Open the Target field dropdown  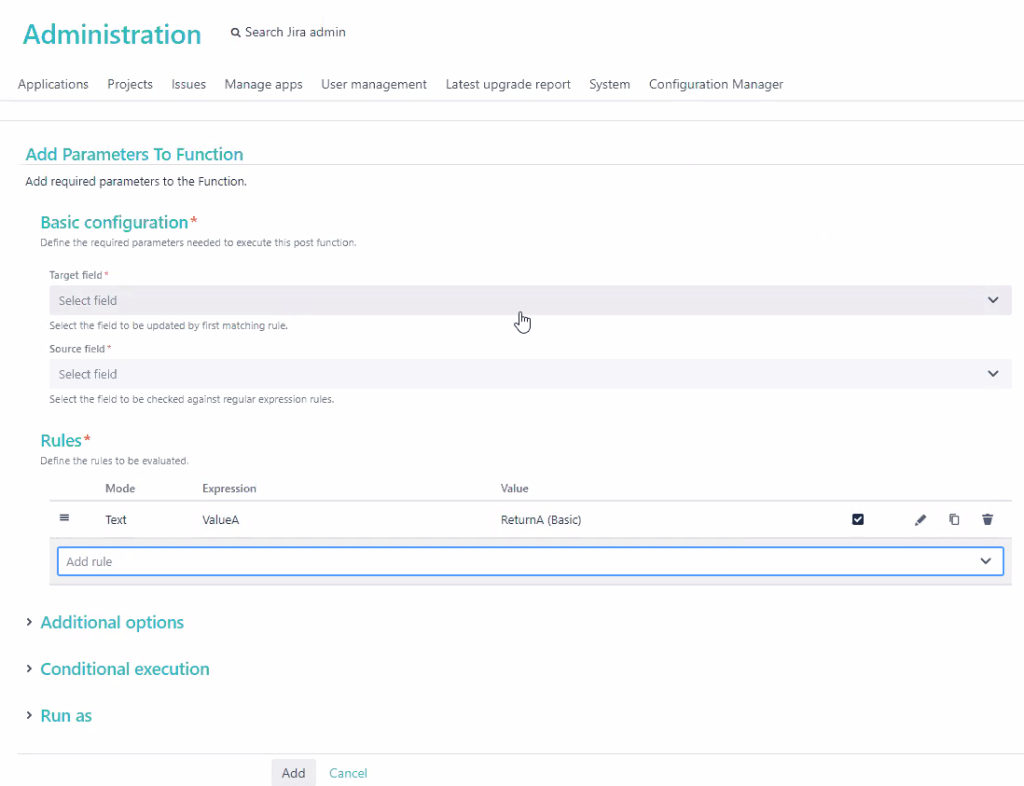530,300
